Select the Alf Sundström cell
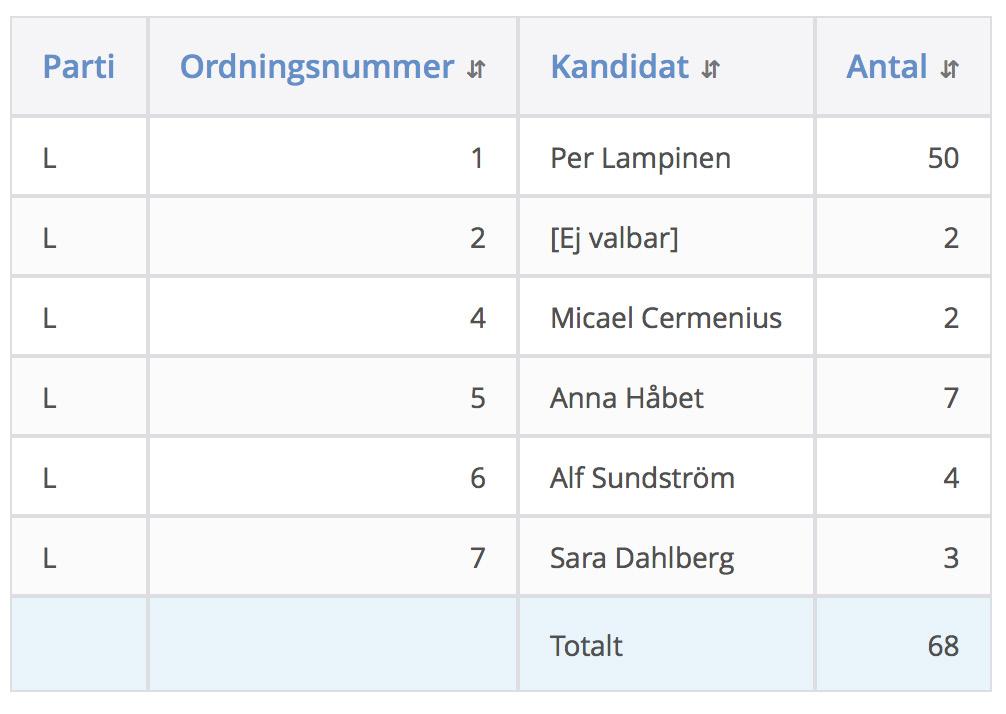The image size is (1006, 714). coord(667,477)
